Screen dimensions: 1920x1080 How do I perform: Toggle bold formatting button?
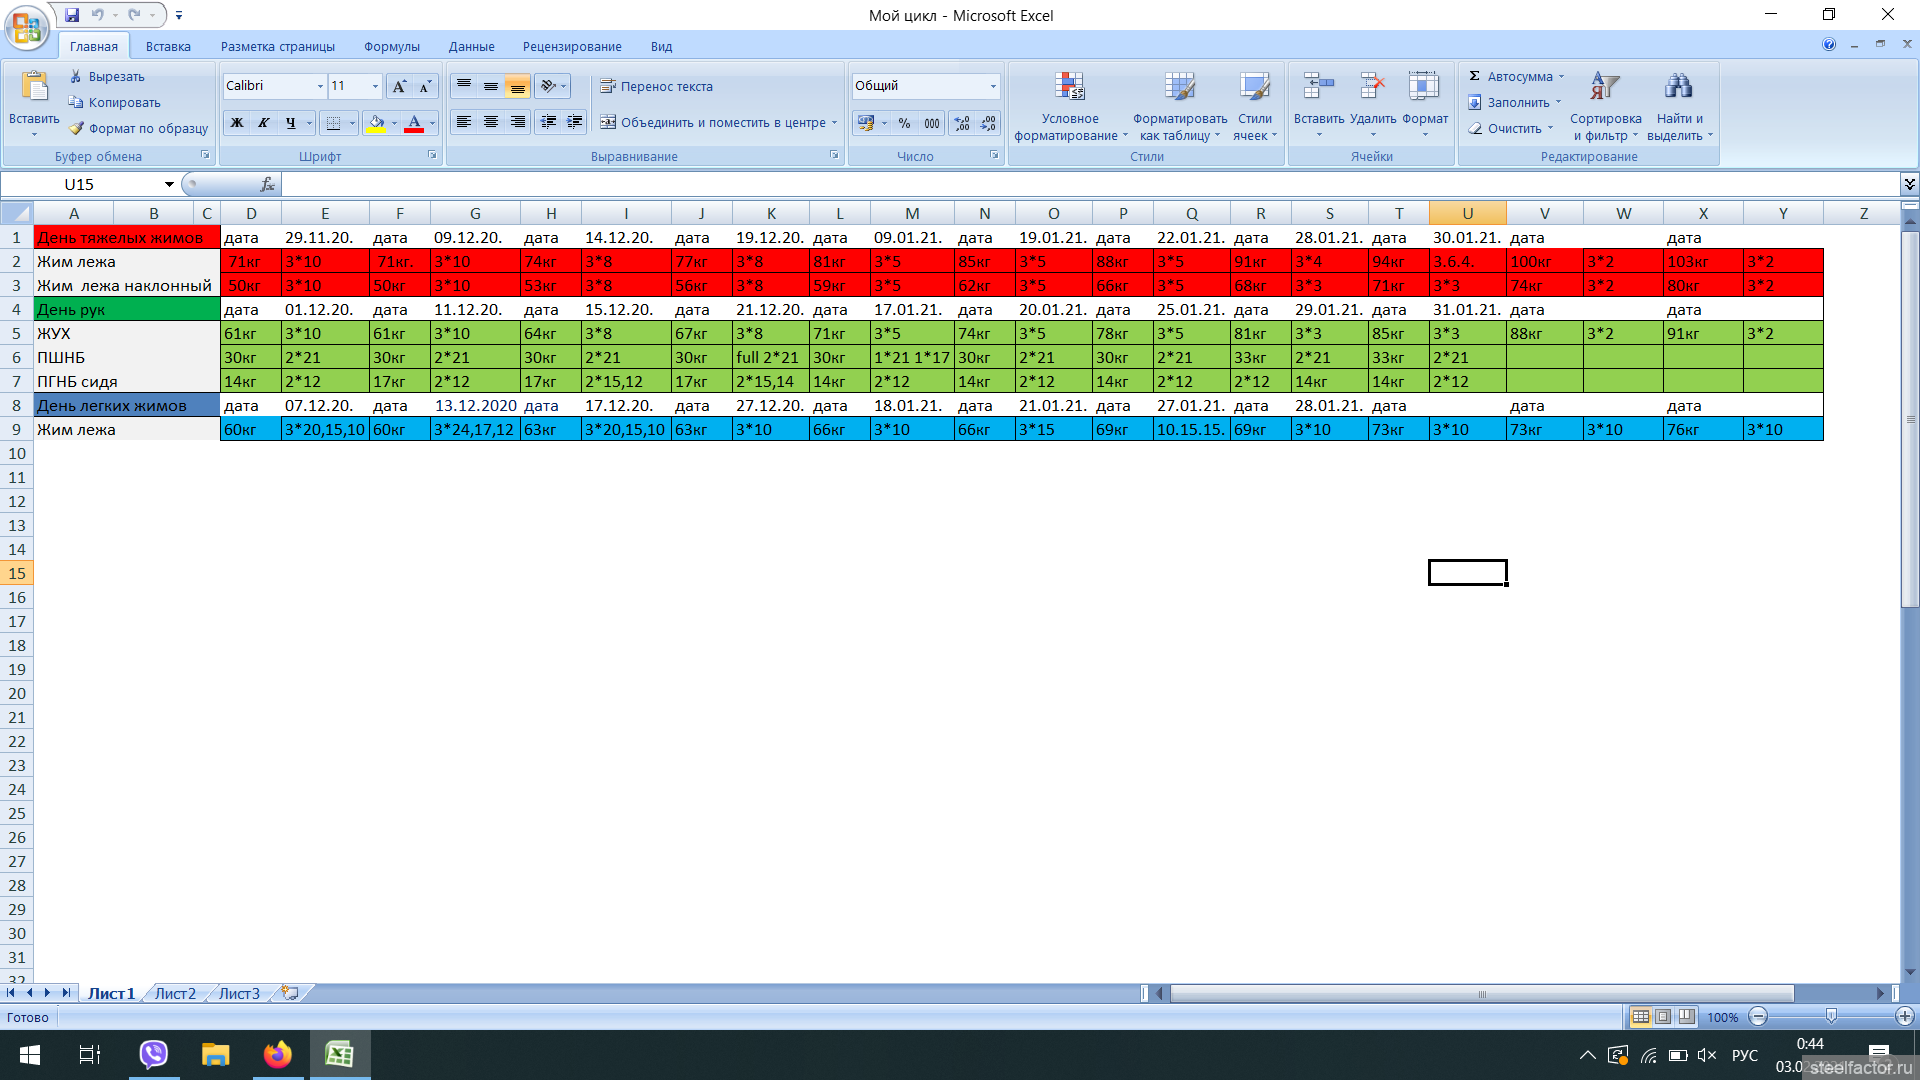point(237,123)
